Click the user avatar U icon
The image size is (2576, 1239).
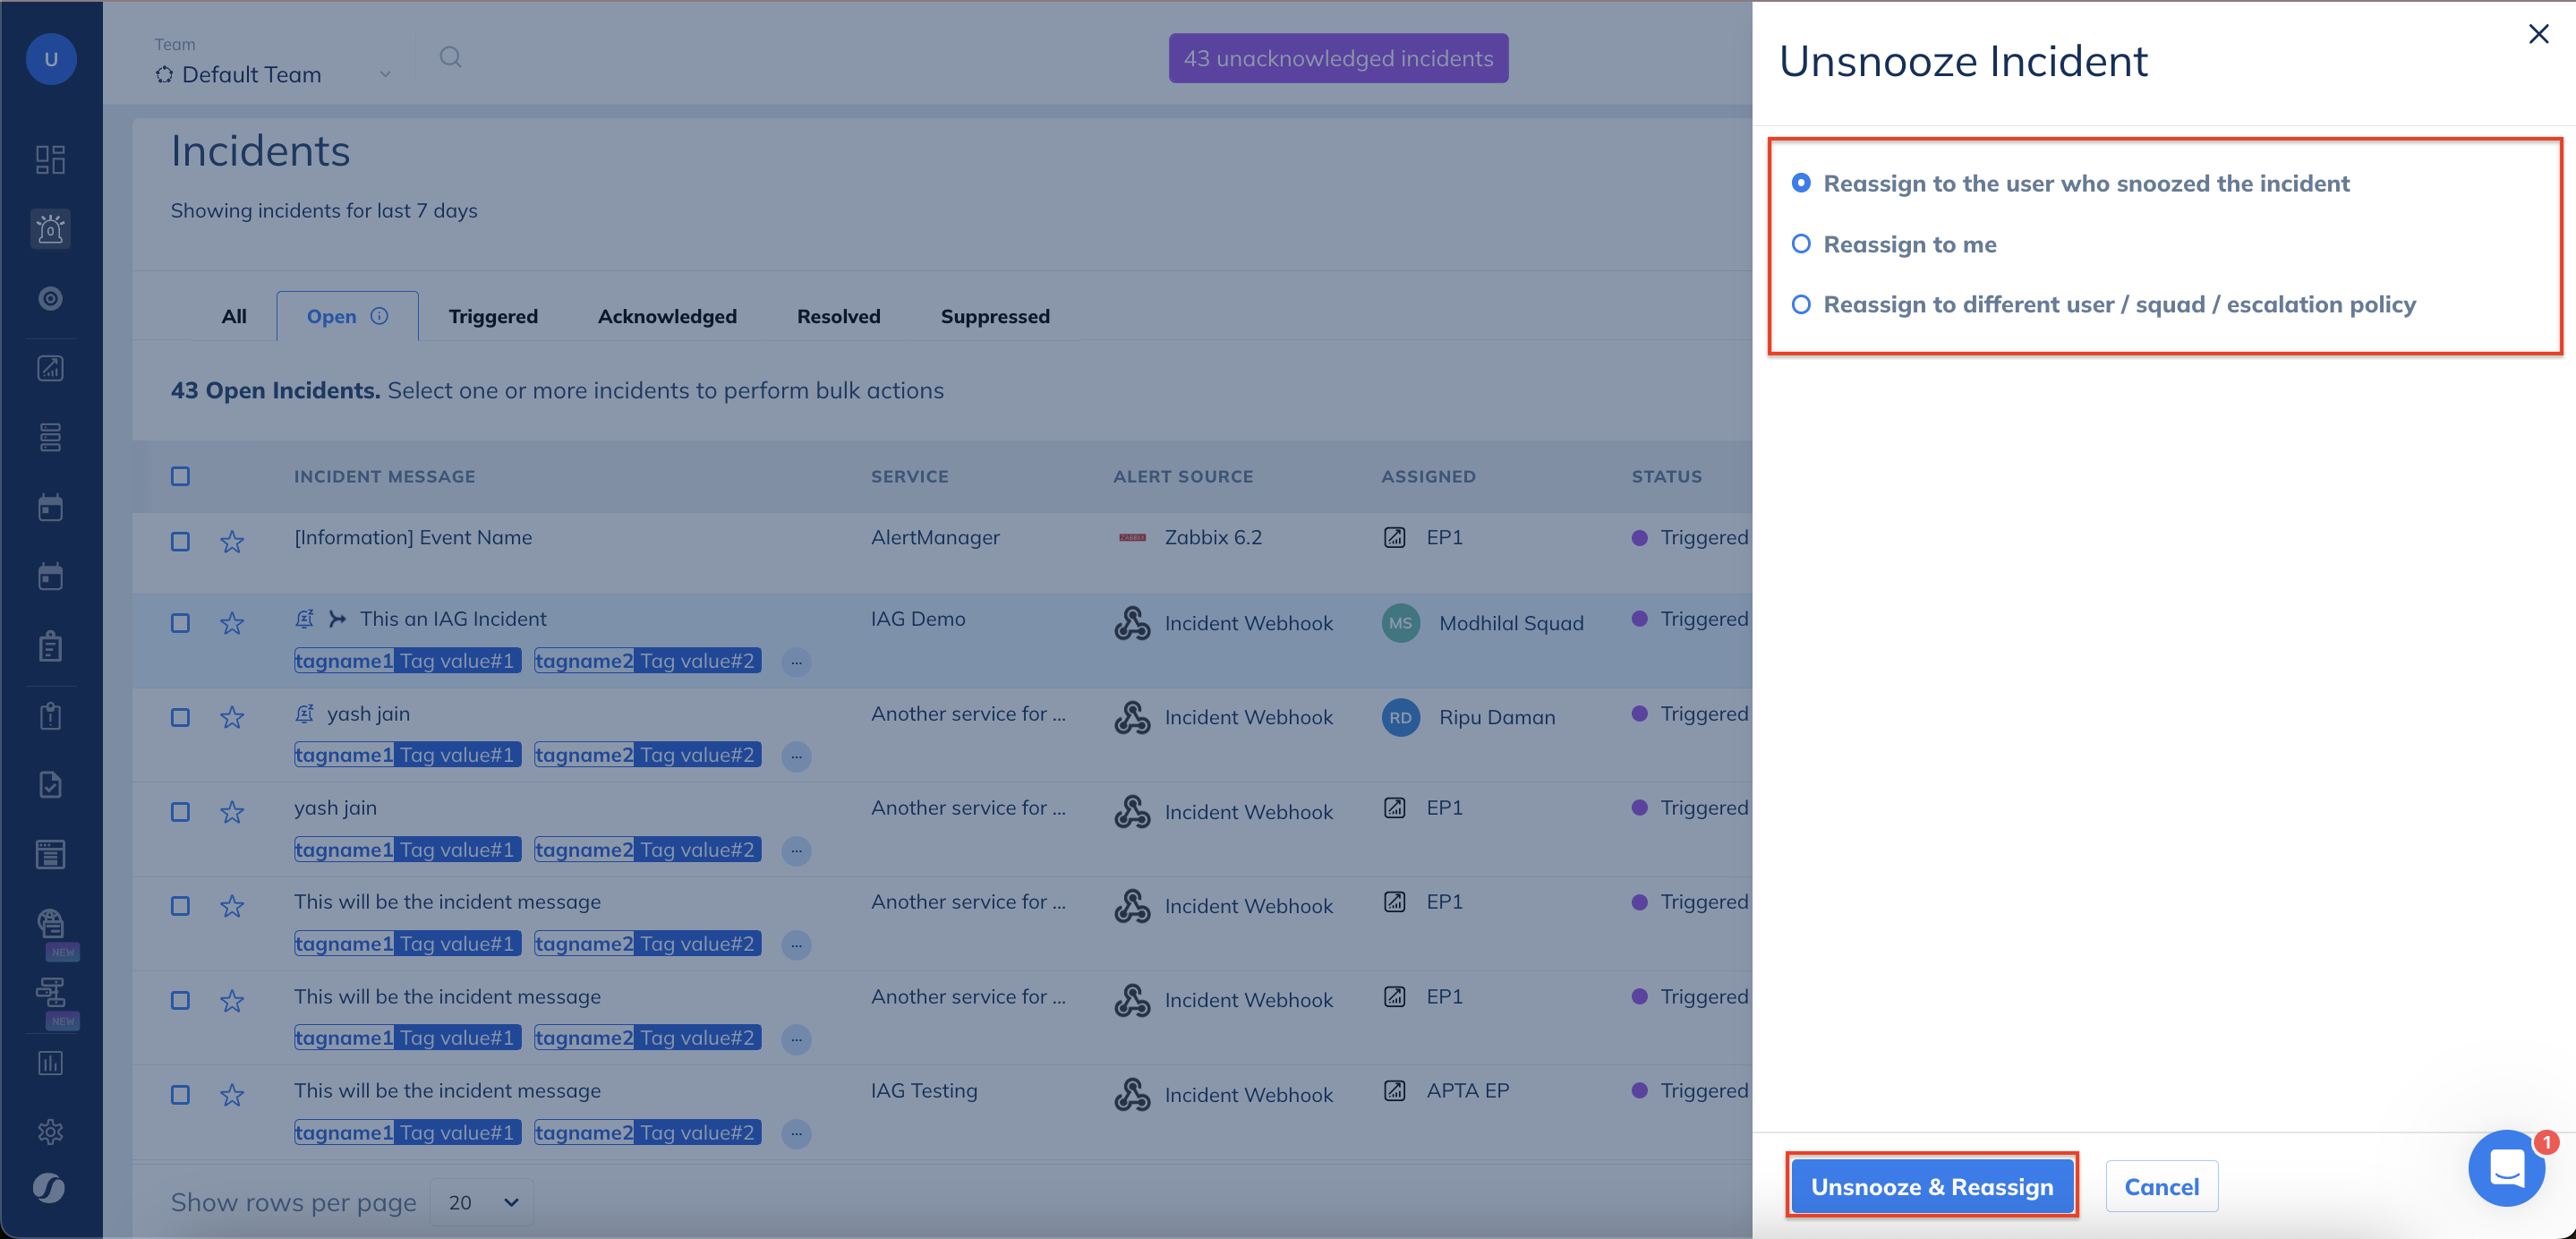click(51, 59)
